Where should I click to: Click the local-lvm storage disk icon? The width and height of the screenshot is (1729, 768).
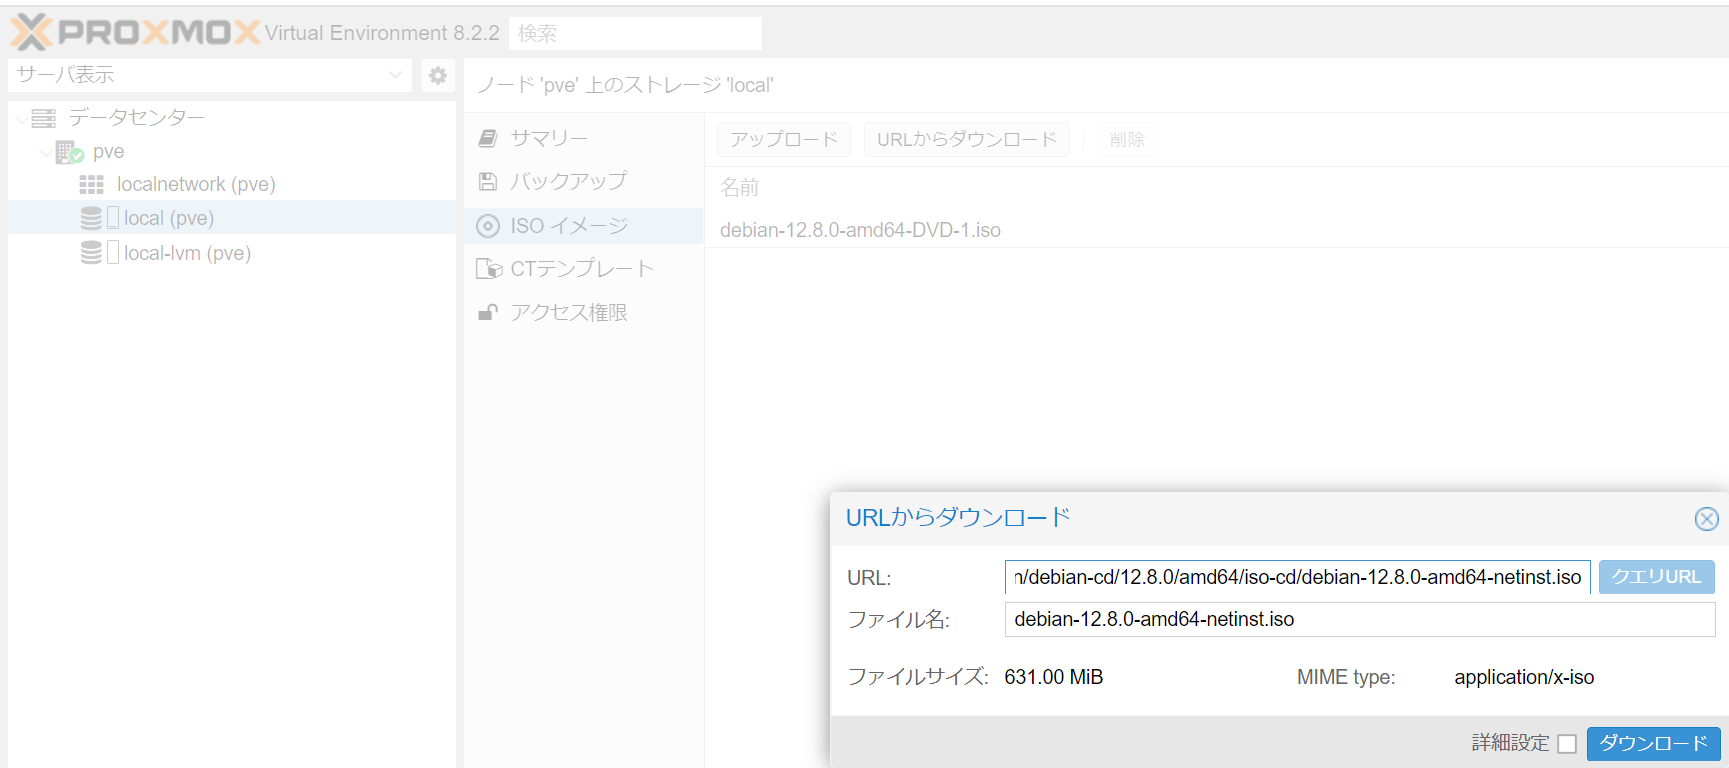coord(91,253)
